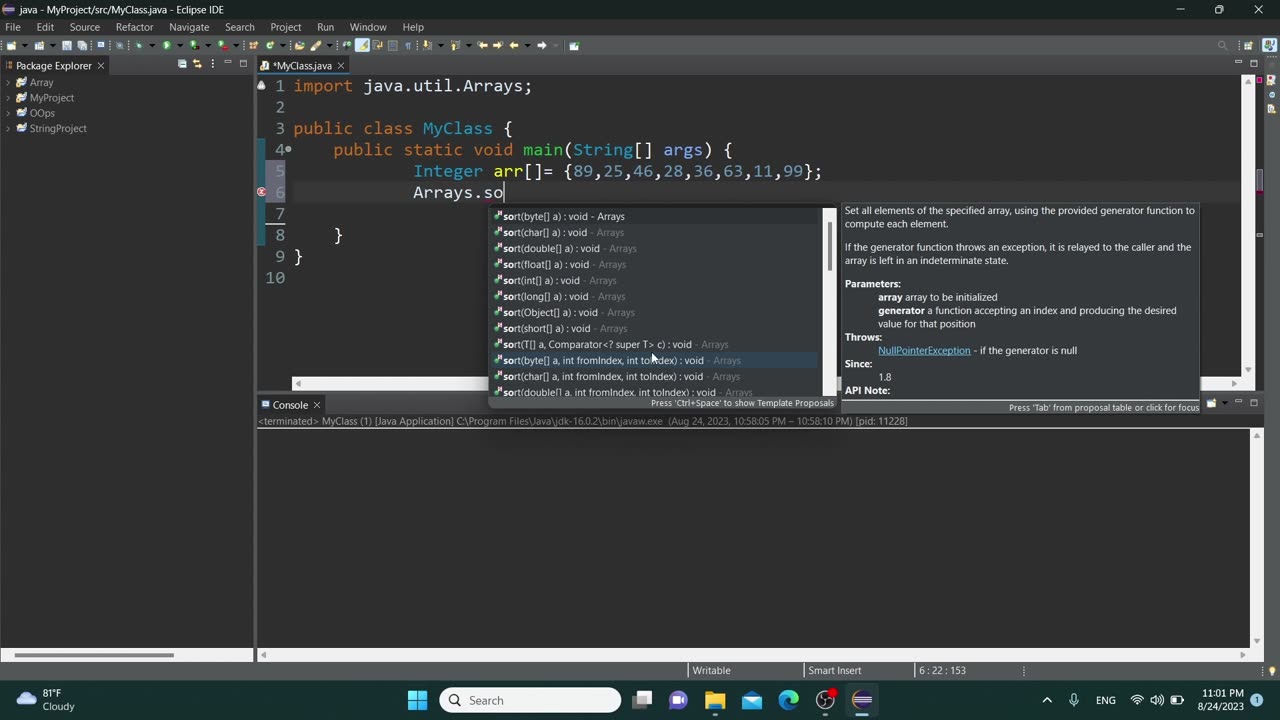Open the File menu
The image size is (1280, 720).
pyautogui.click(x=13, y=27)
